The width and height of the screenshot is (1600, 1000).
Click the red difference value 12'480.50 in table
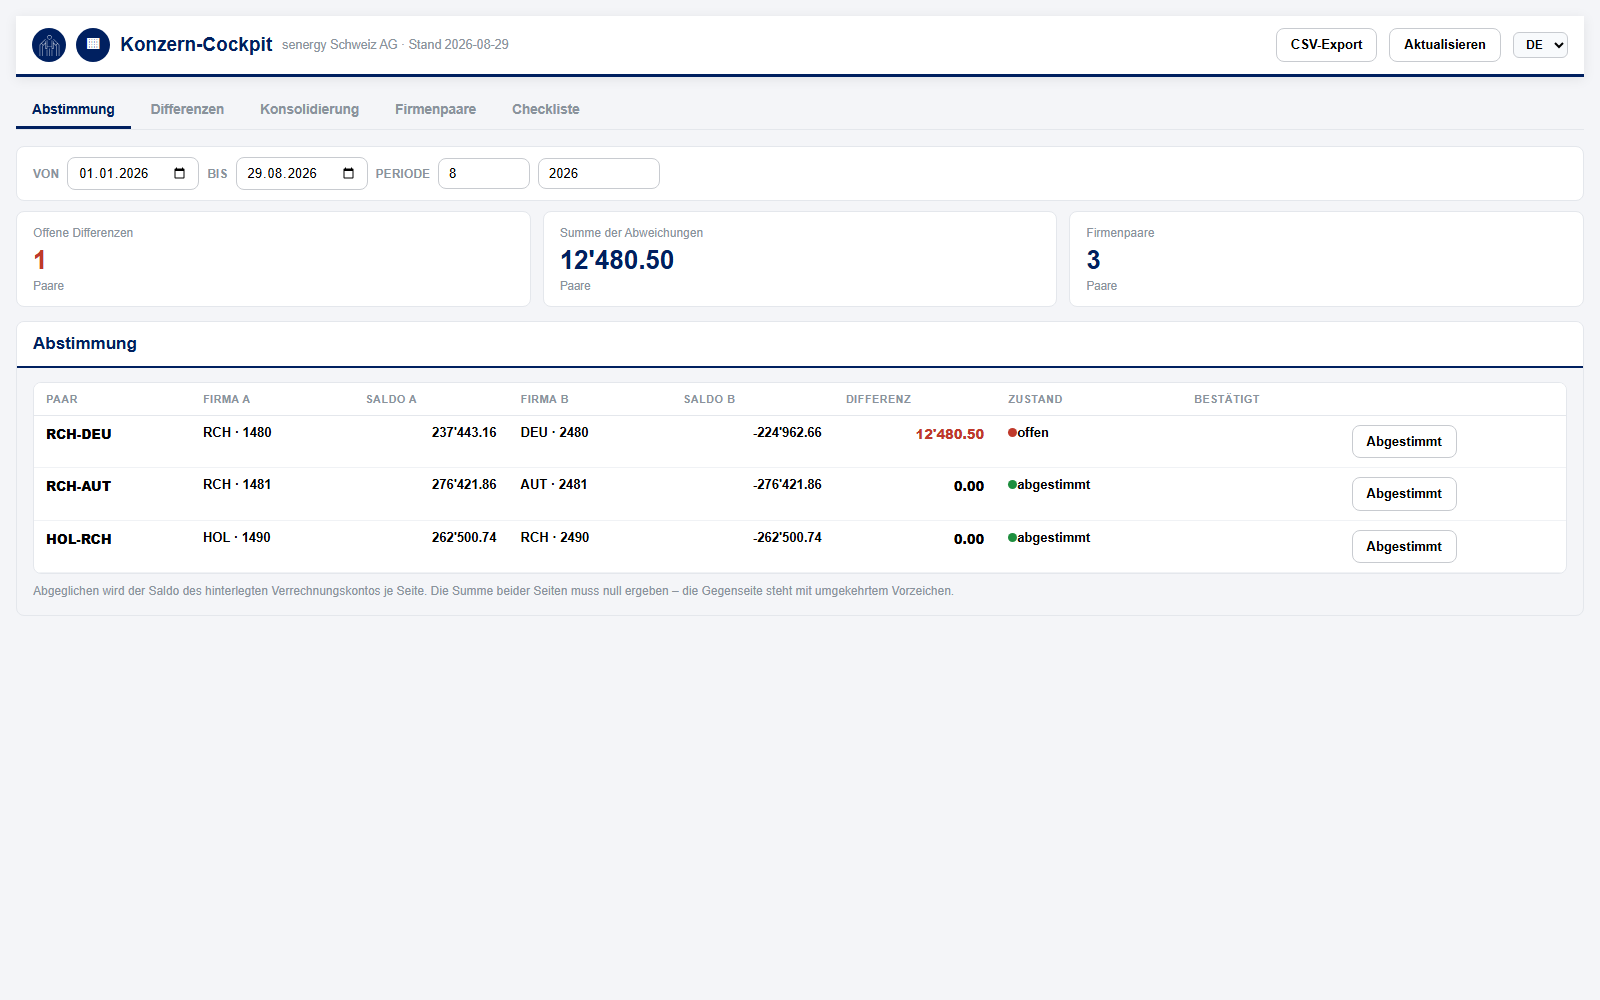click(x=950, y=435)
